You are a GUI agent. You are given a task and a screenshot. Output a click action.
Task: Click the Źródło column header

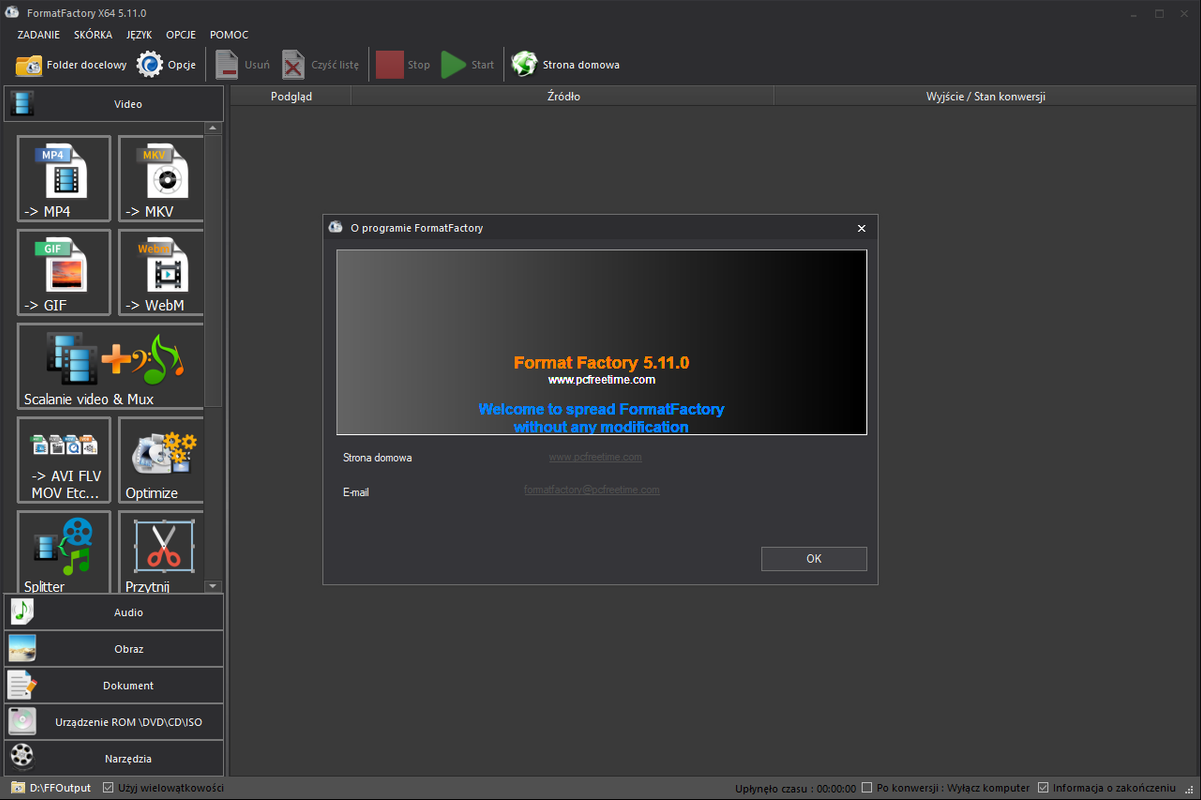click(563, 96)
